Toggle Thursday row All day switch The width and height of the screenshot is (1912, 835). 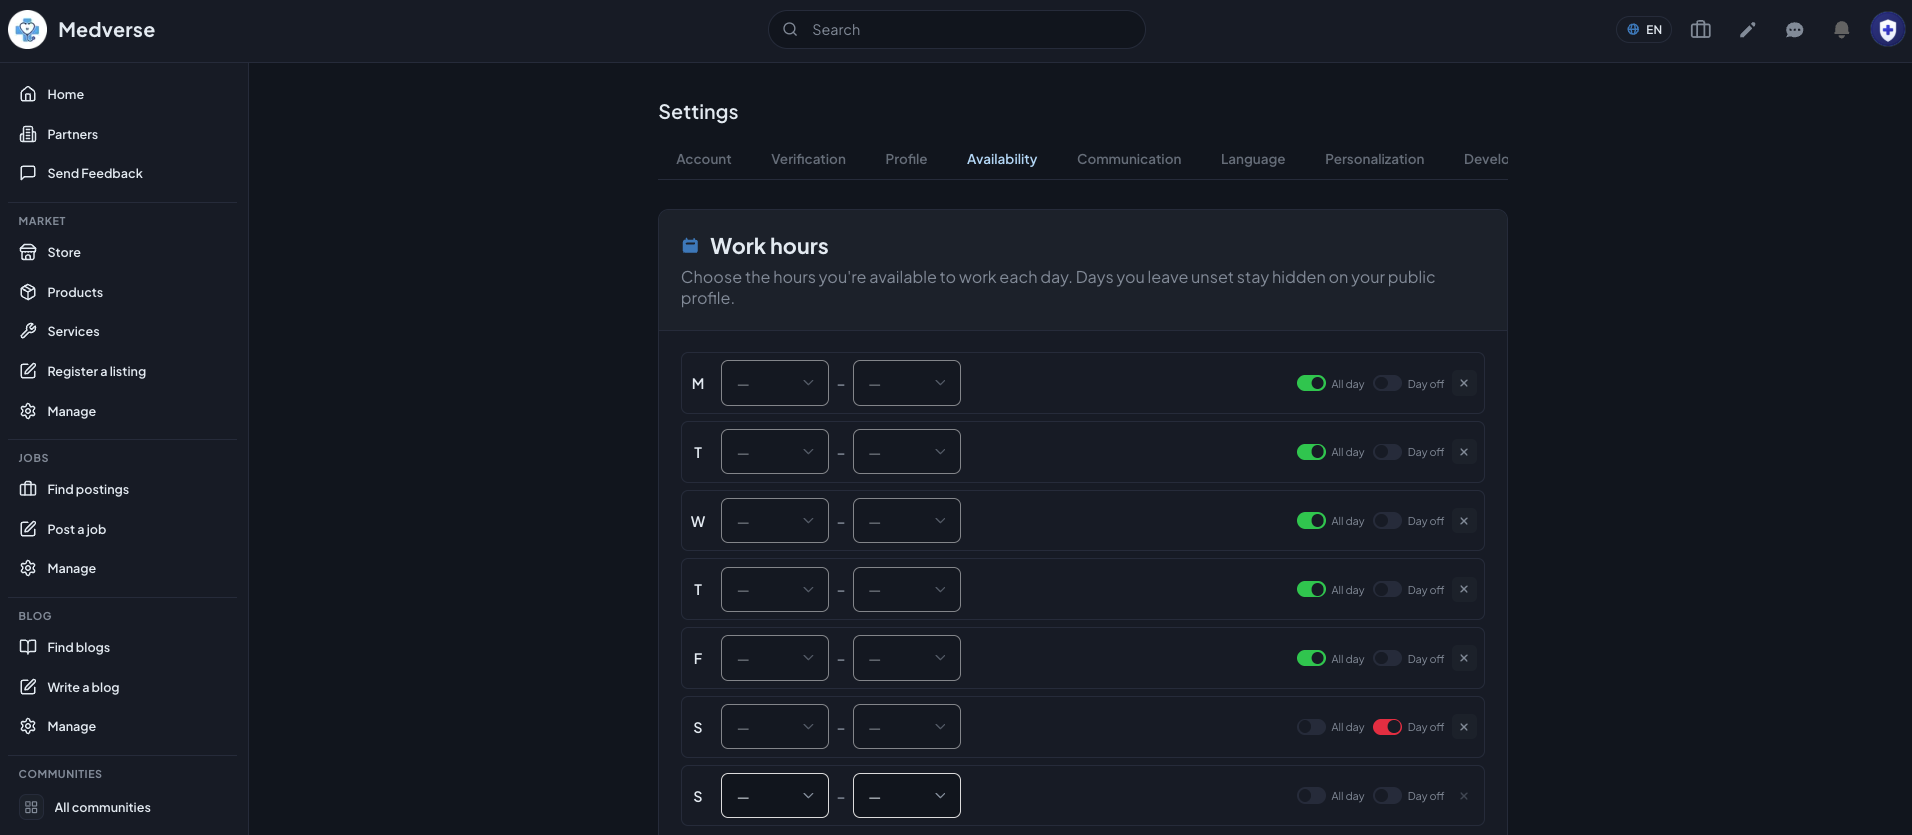1311,589
